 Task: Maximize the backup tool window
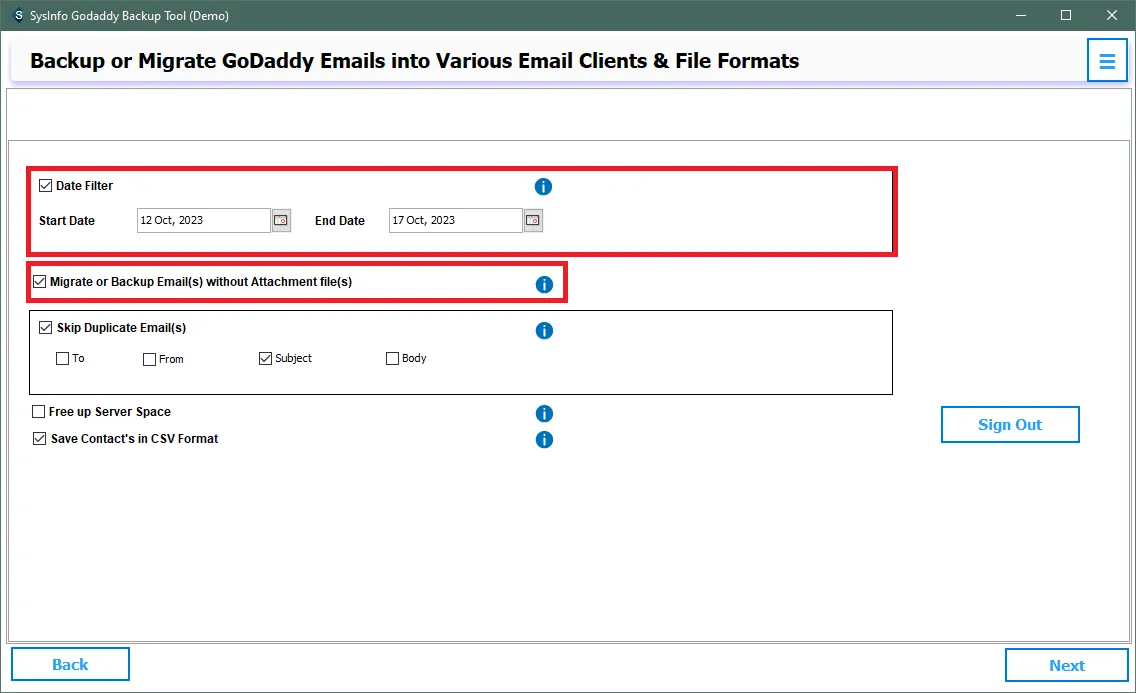pyautogui.click(x=1066, y=15)
